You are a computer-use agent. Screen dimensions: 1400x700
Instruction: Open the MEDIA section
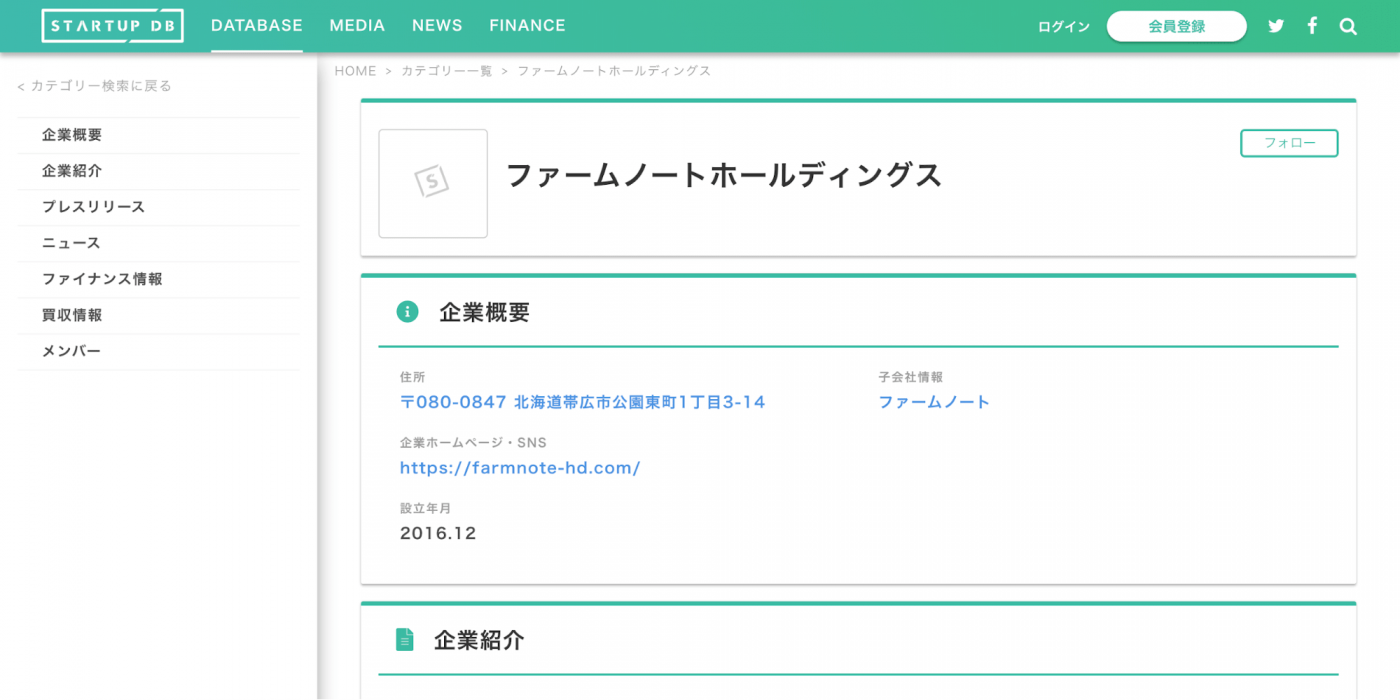click(x=357, y=25)
